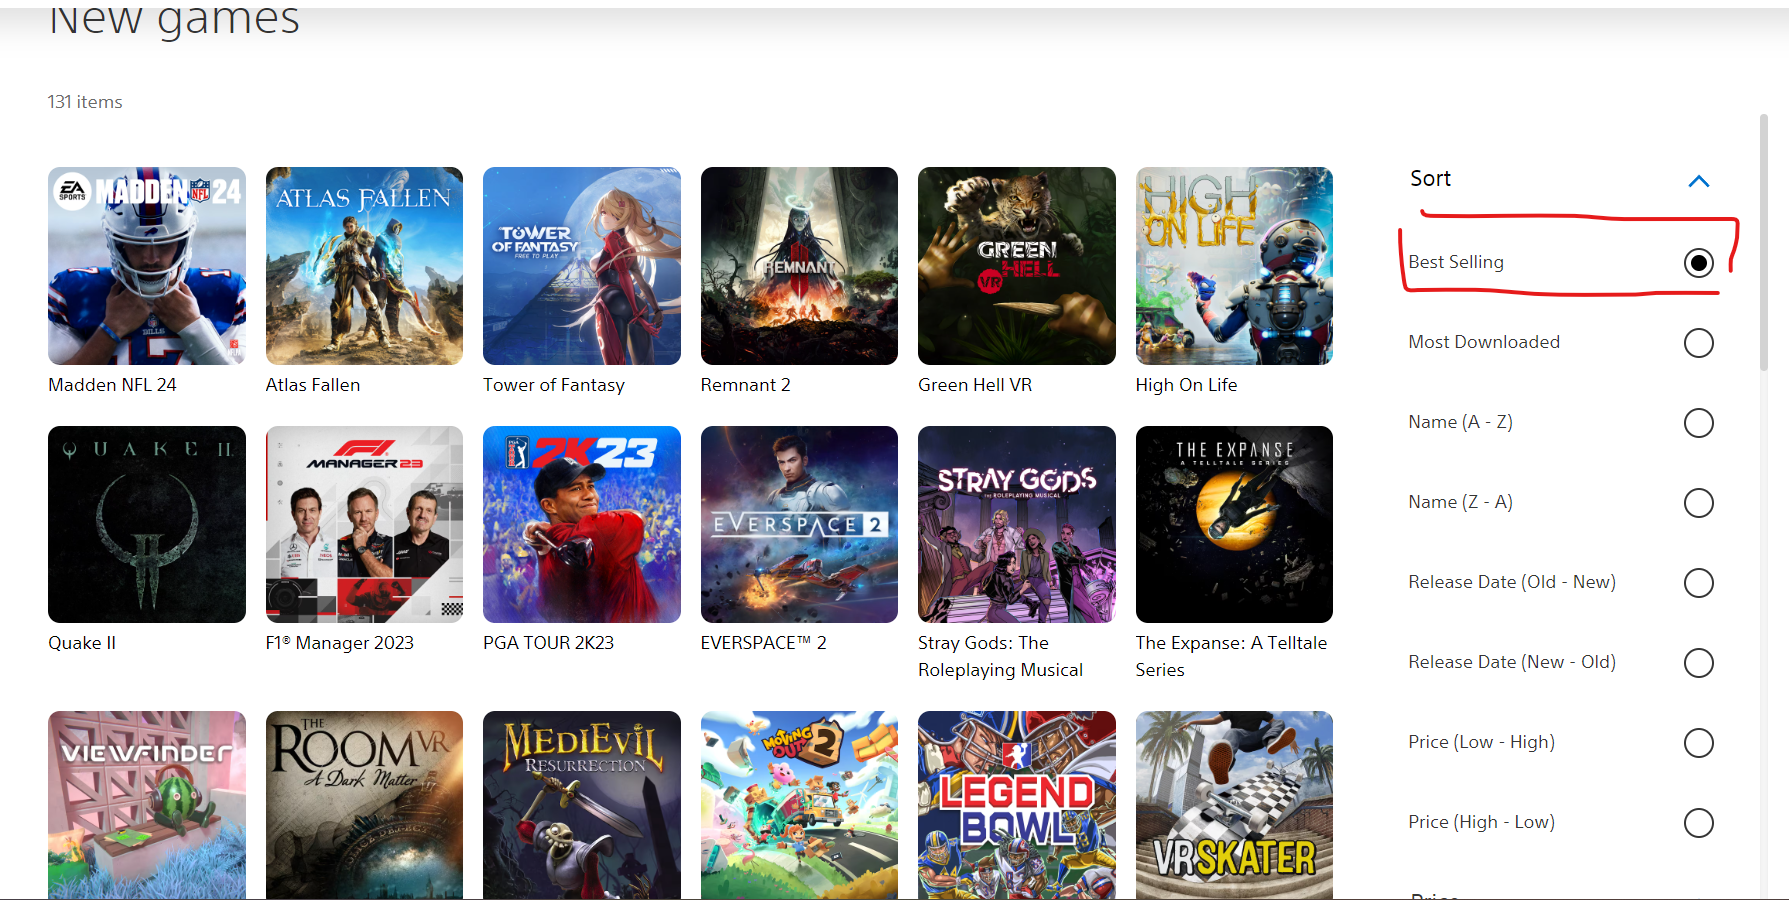
Task: Open the MediEvil Resurrection cover
Action: [582, 805]
